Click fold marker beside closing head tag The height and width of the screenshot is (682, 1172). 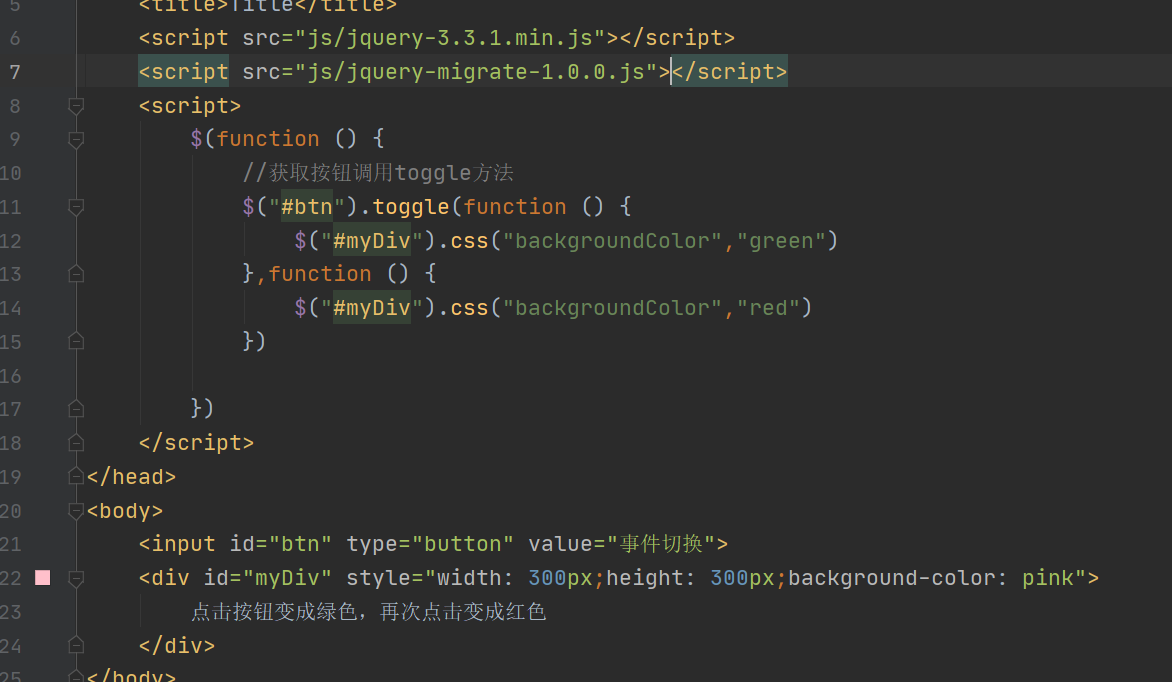(75, 476)
